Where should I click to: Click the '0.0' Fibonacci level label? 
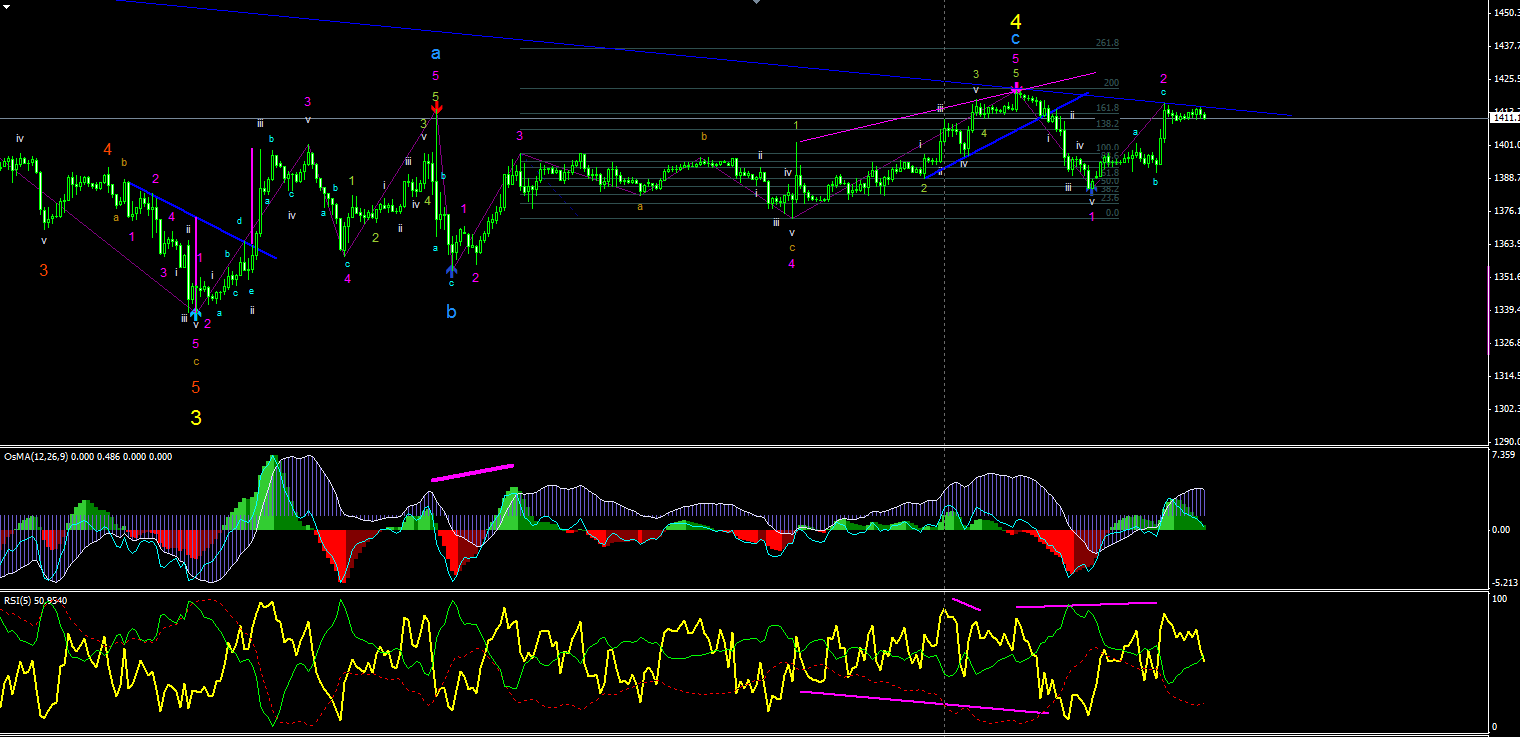[x=1112, y=213]
